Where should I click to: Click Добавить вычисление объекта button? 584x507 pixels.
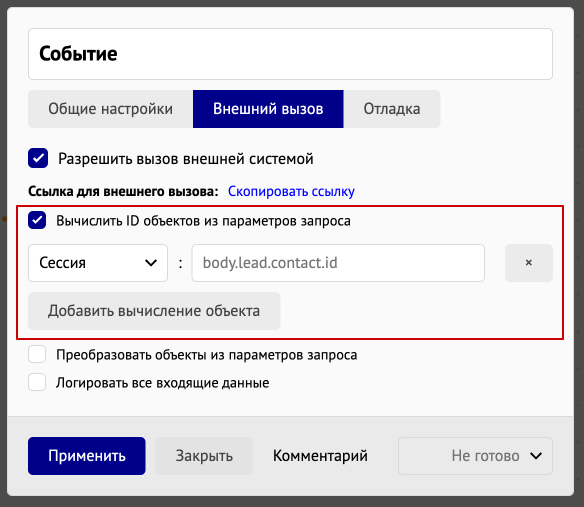[154, 311]
